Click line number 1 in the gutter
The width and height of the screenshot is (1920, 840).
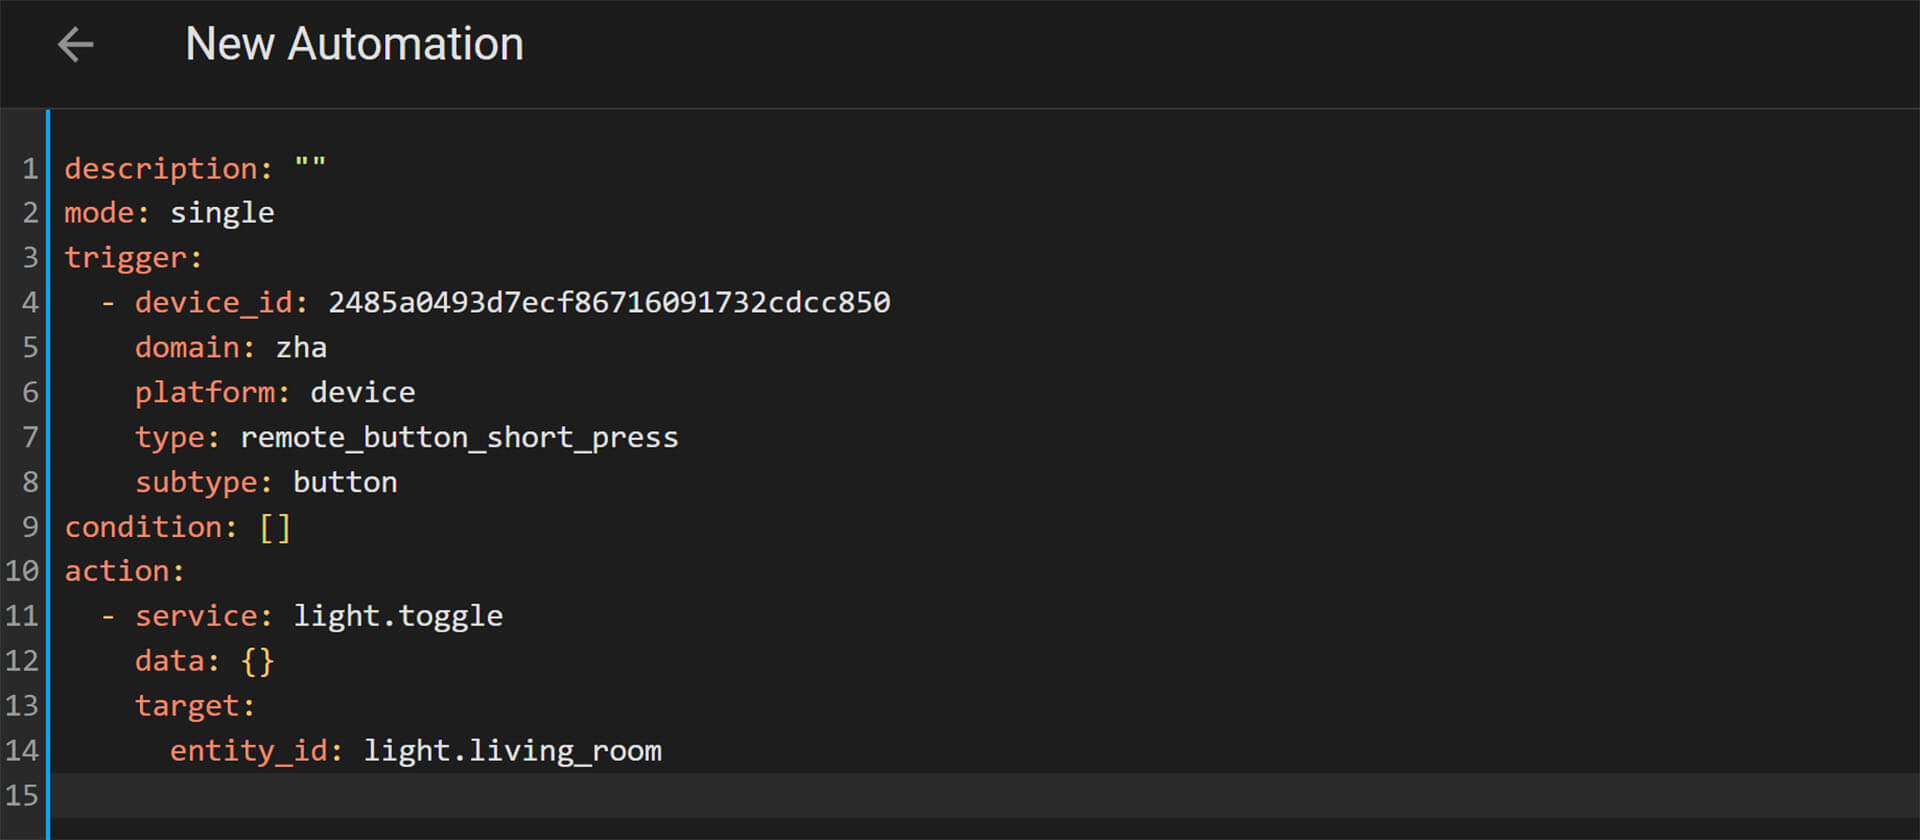pyautogui.click(x=30, y=168)
